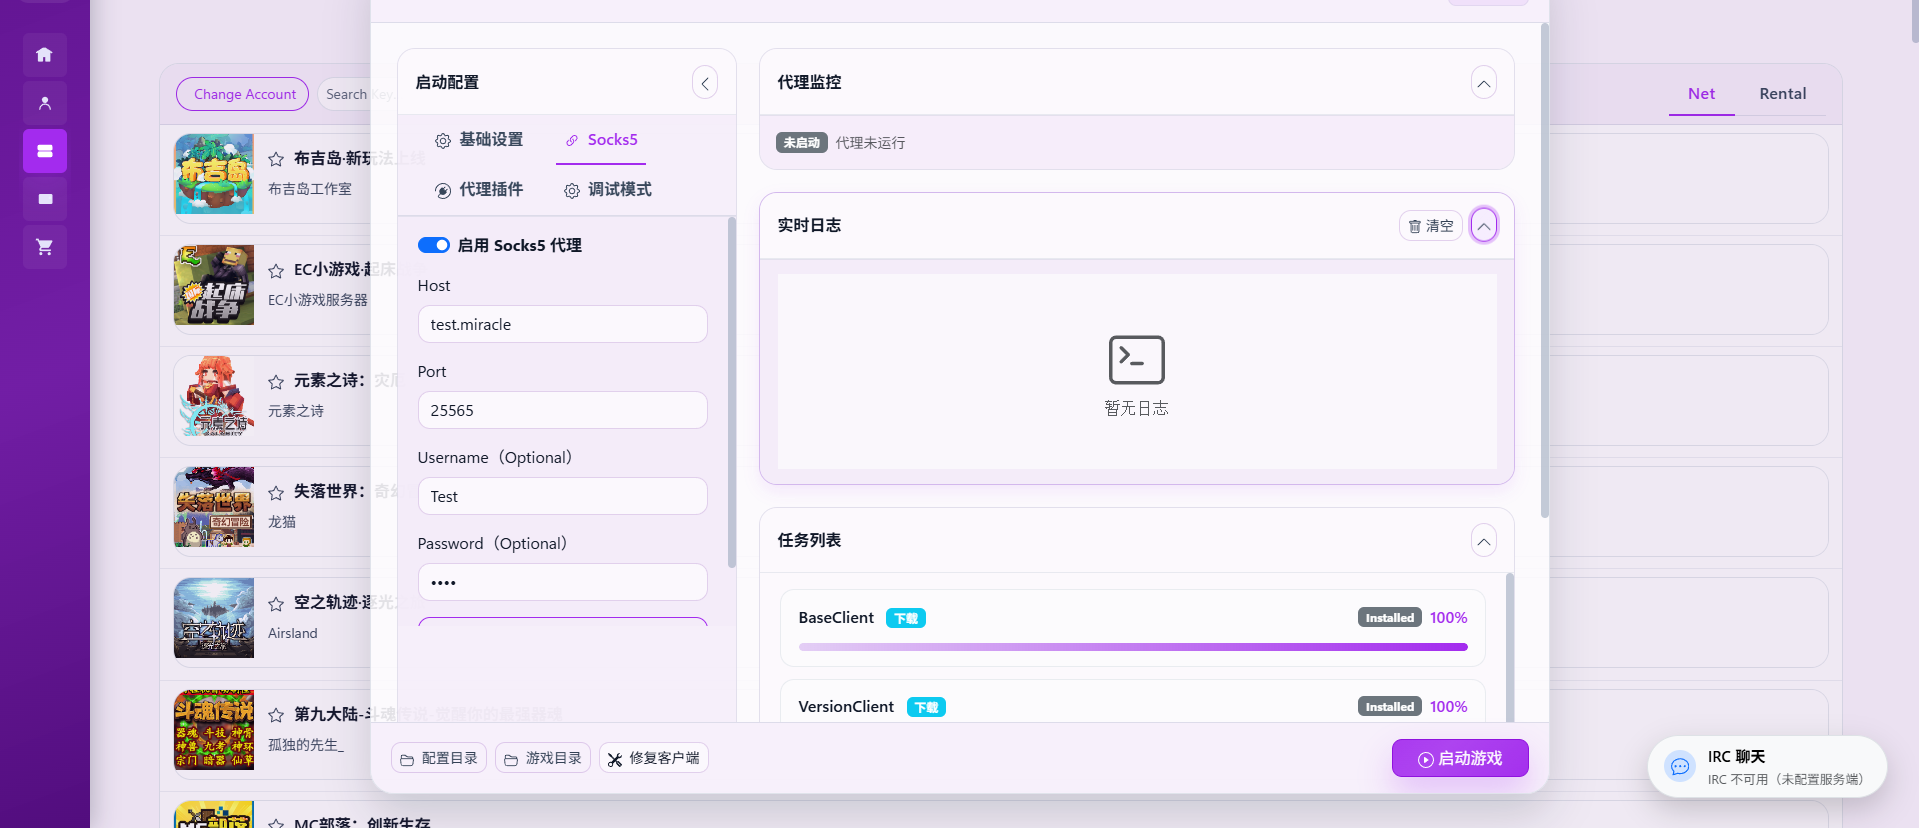Collapse the 任务列表 section
The width and height of the screenshot is (1919, 828).
click(1484, 541)
